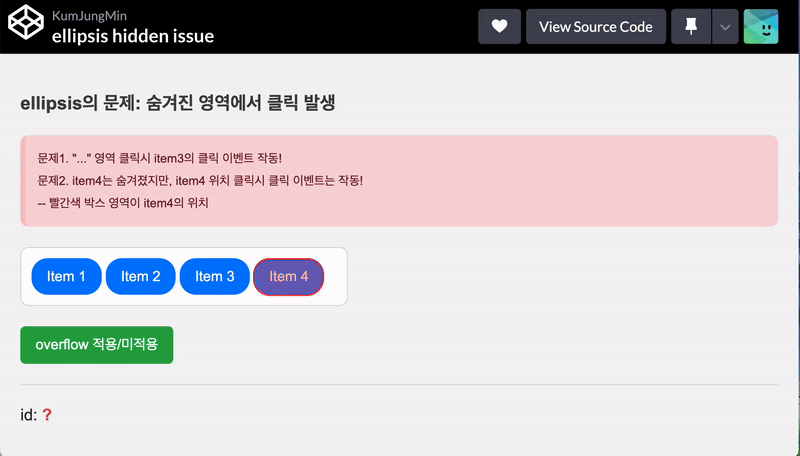Click the CodePen logo icon
The width and height of the screenshot is (800, 456).
tap(26, 22)
